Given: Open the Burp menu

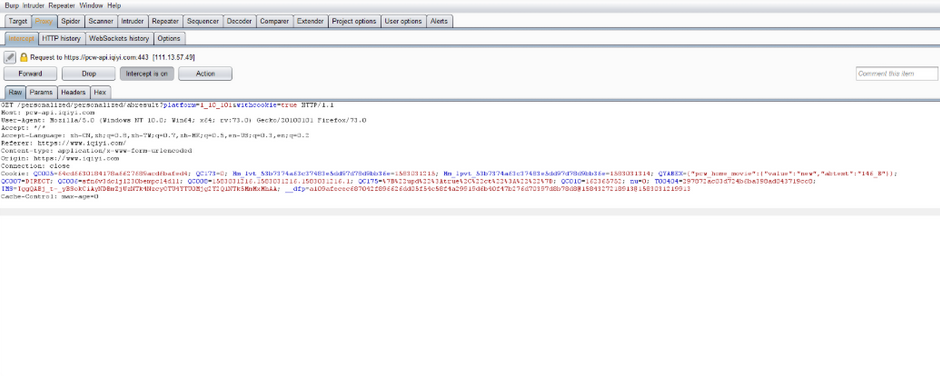Looking at the screenshot, I should click(12, 5).
